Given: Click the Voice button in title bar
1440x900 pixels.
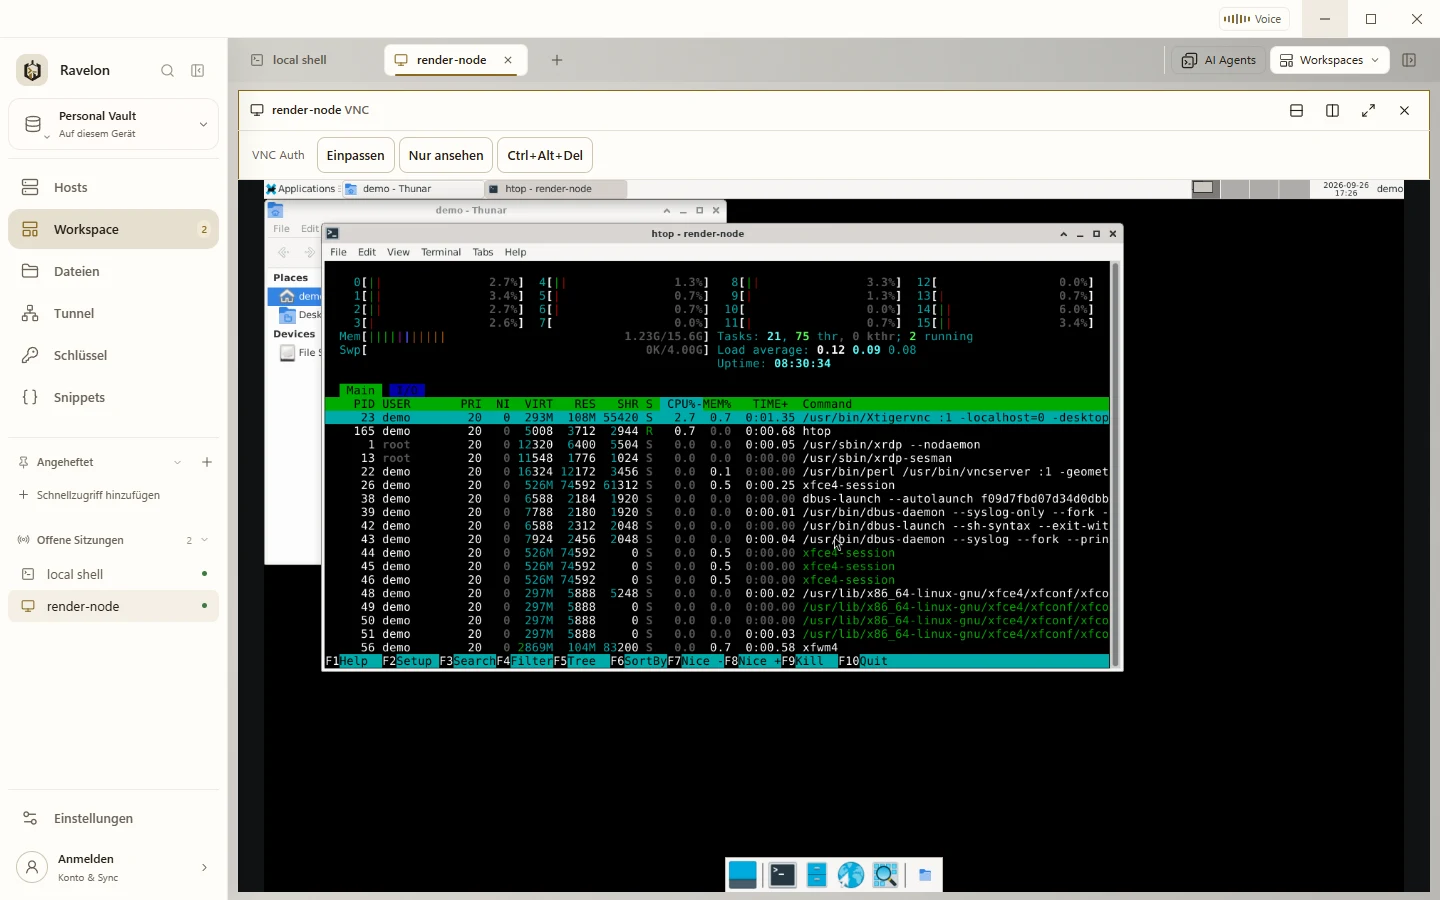Looking at the screenshot, I should pyautogui.click(x=1254, y=19).
